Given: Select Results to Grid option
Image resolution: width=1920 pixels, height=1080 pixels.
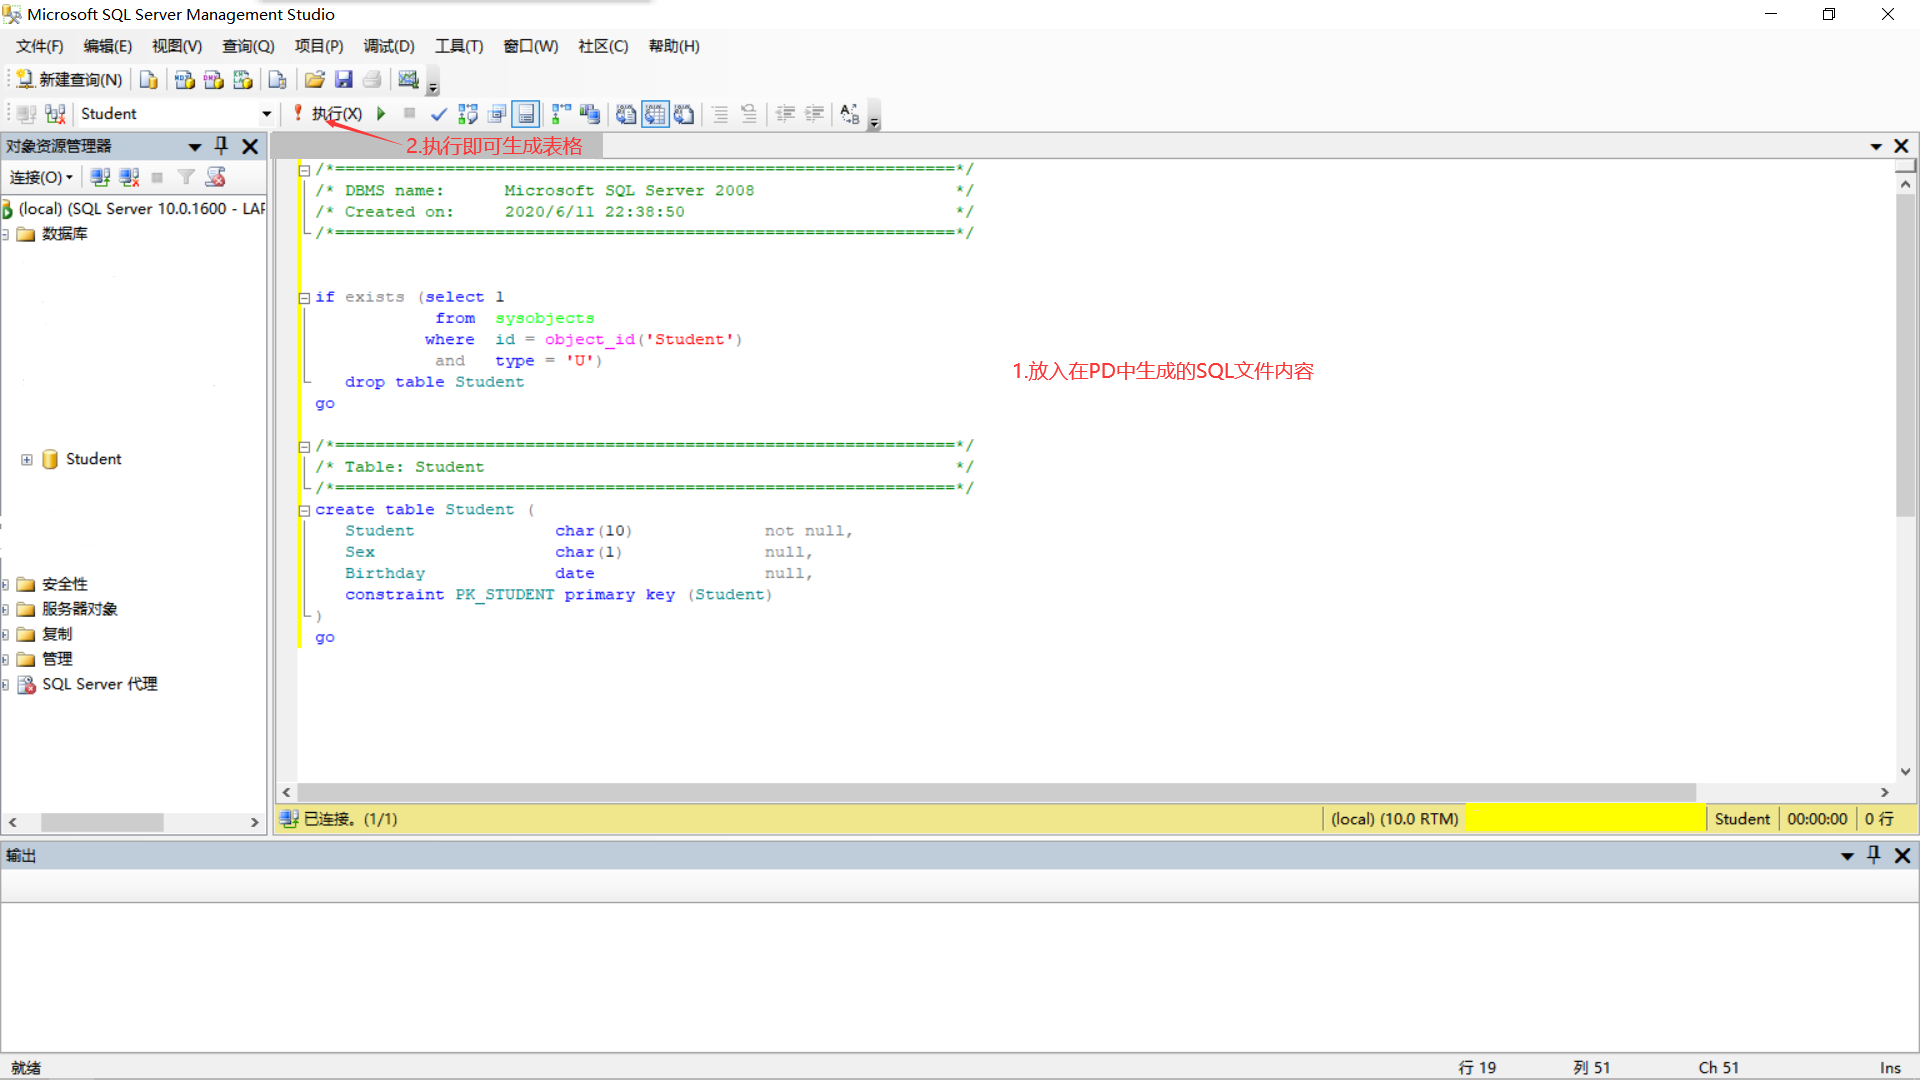Looking at the screenshot, I should 655,114.
